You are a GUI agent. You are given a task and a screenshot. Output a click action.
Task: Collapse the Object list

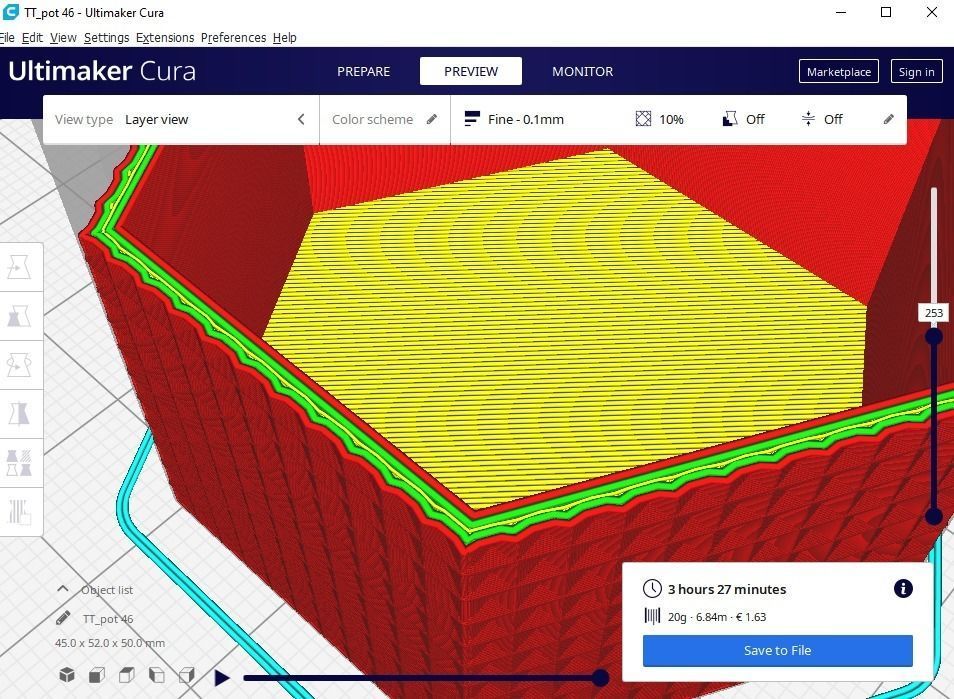(63, 589)
